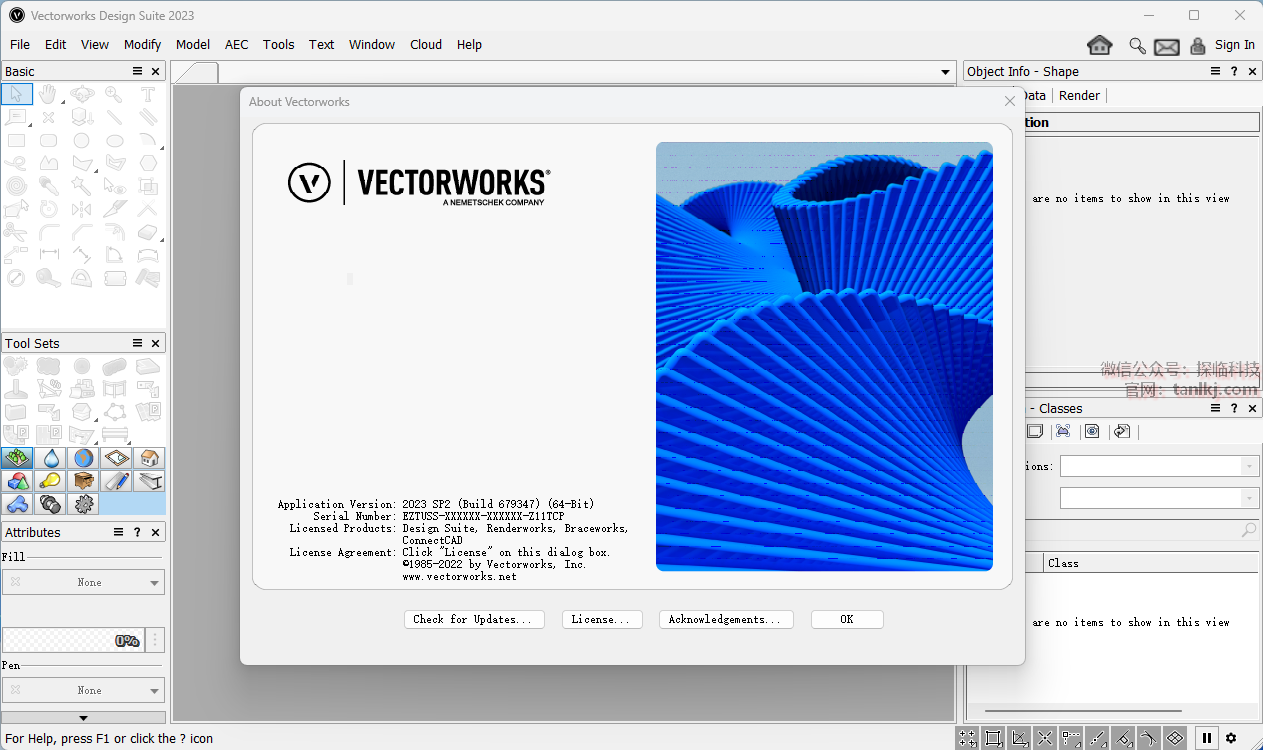This screenshot has height=750, width=1263.
Task: Select the Selection arrow tool
Action: (16, 95)
